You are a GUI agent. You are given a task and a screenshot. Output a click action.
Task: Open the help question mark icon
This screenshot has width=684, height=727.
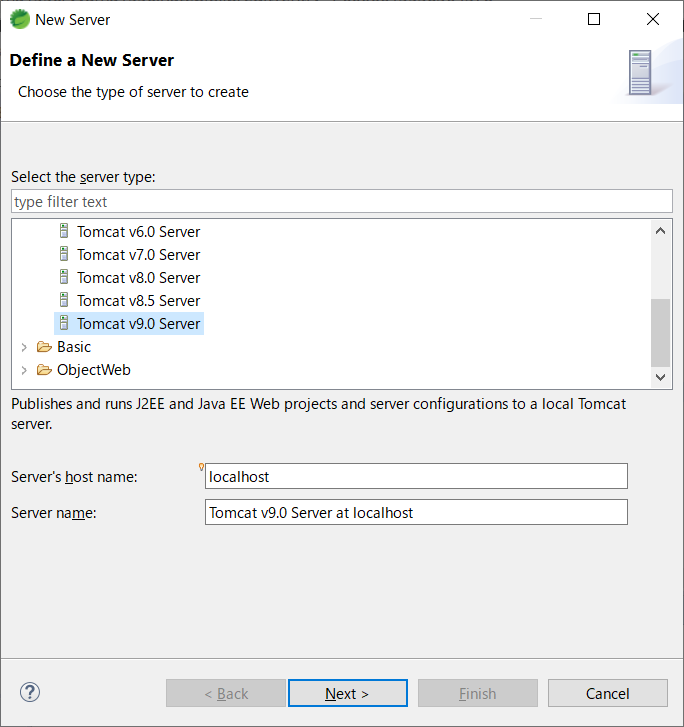[30, 693]
